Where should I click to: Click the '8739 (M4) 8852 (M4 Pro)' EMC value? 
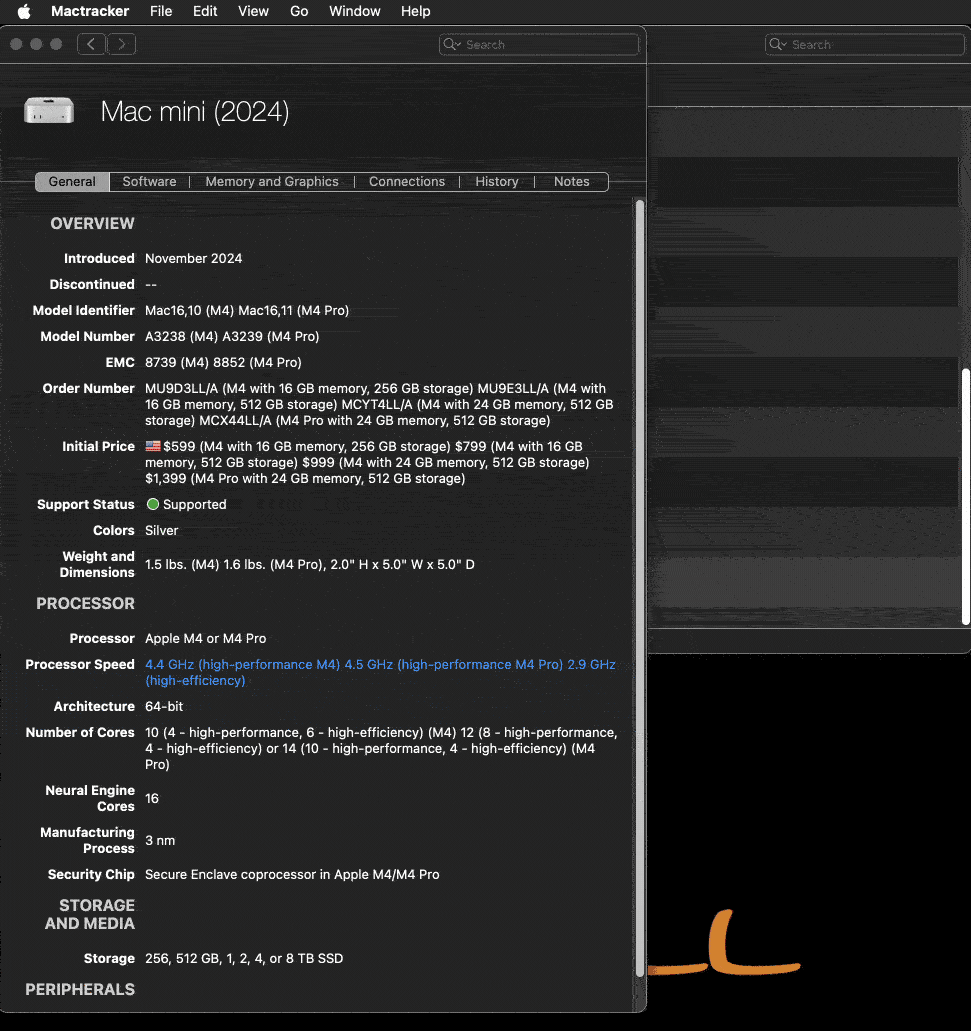pyautogui.click(x=223, y=362)
